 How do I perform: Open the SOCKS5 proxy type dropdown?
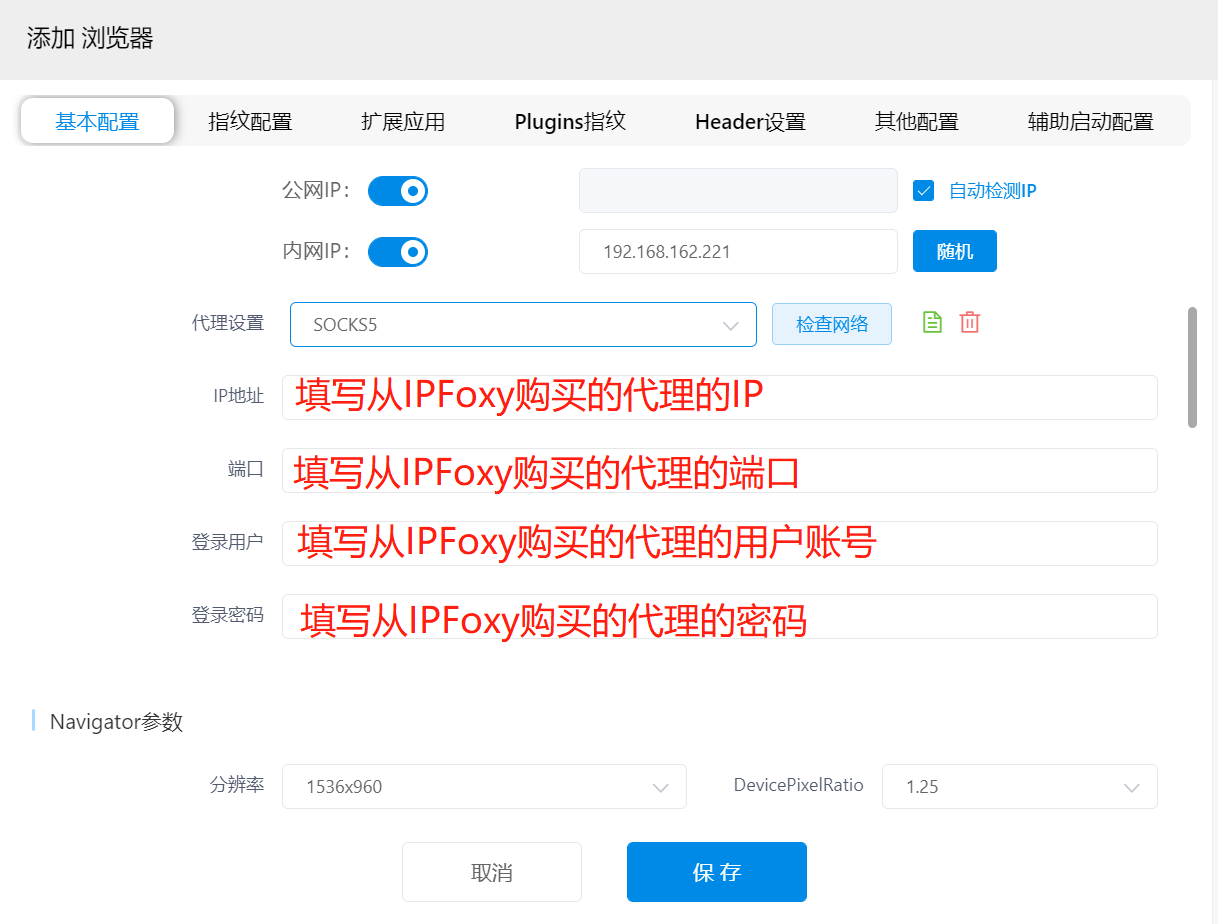point(523,324)
